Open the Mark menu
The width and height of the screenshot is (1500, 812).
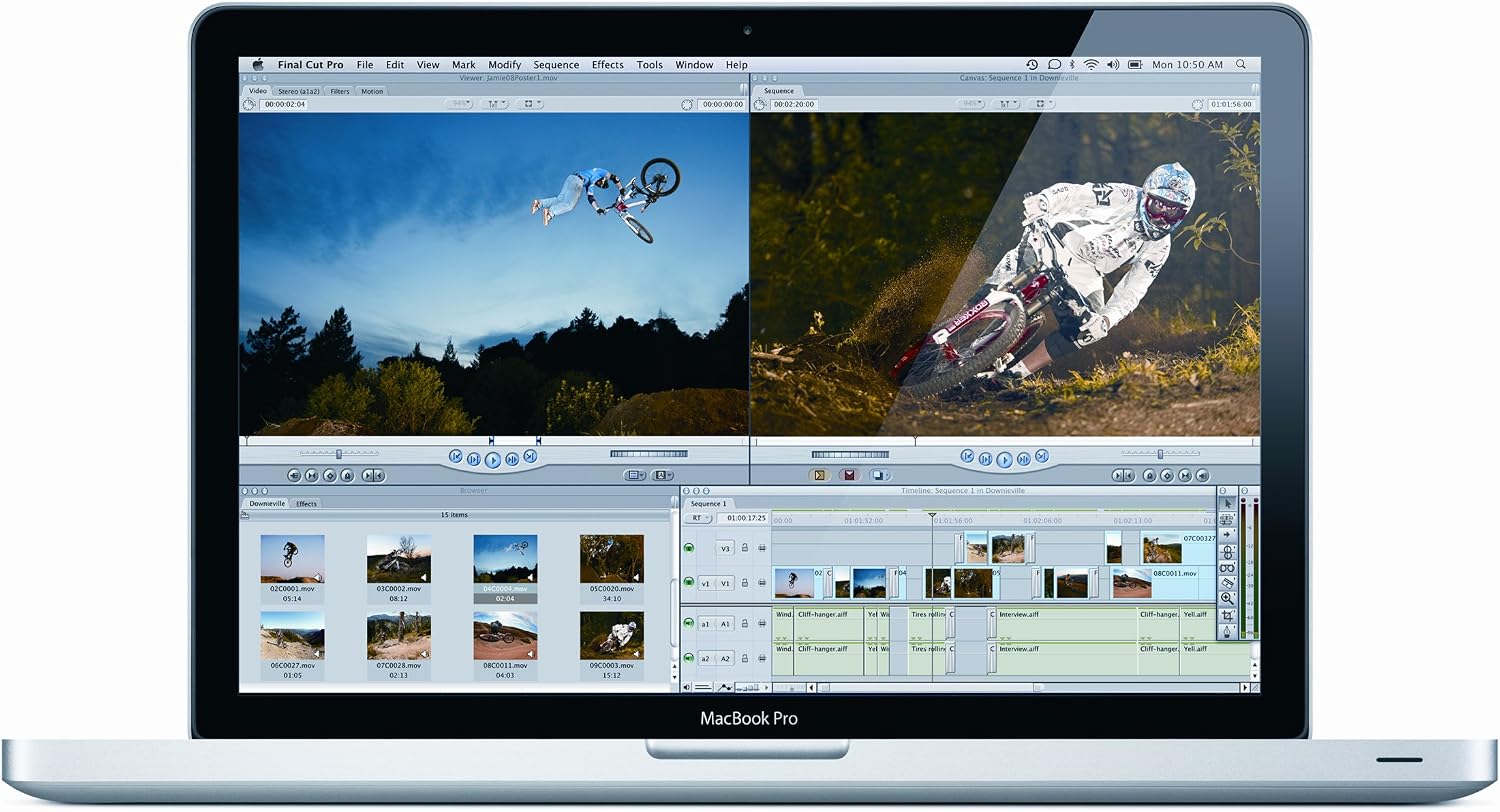[463, 65]
